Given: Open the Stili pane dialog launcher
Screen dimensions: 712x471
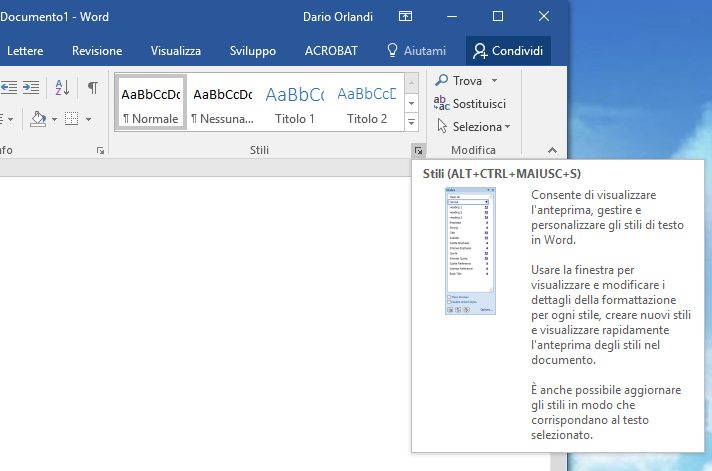Looking at the screenshot, I should pos(415,150).
